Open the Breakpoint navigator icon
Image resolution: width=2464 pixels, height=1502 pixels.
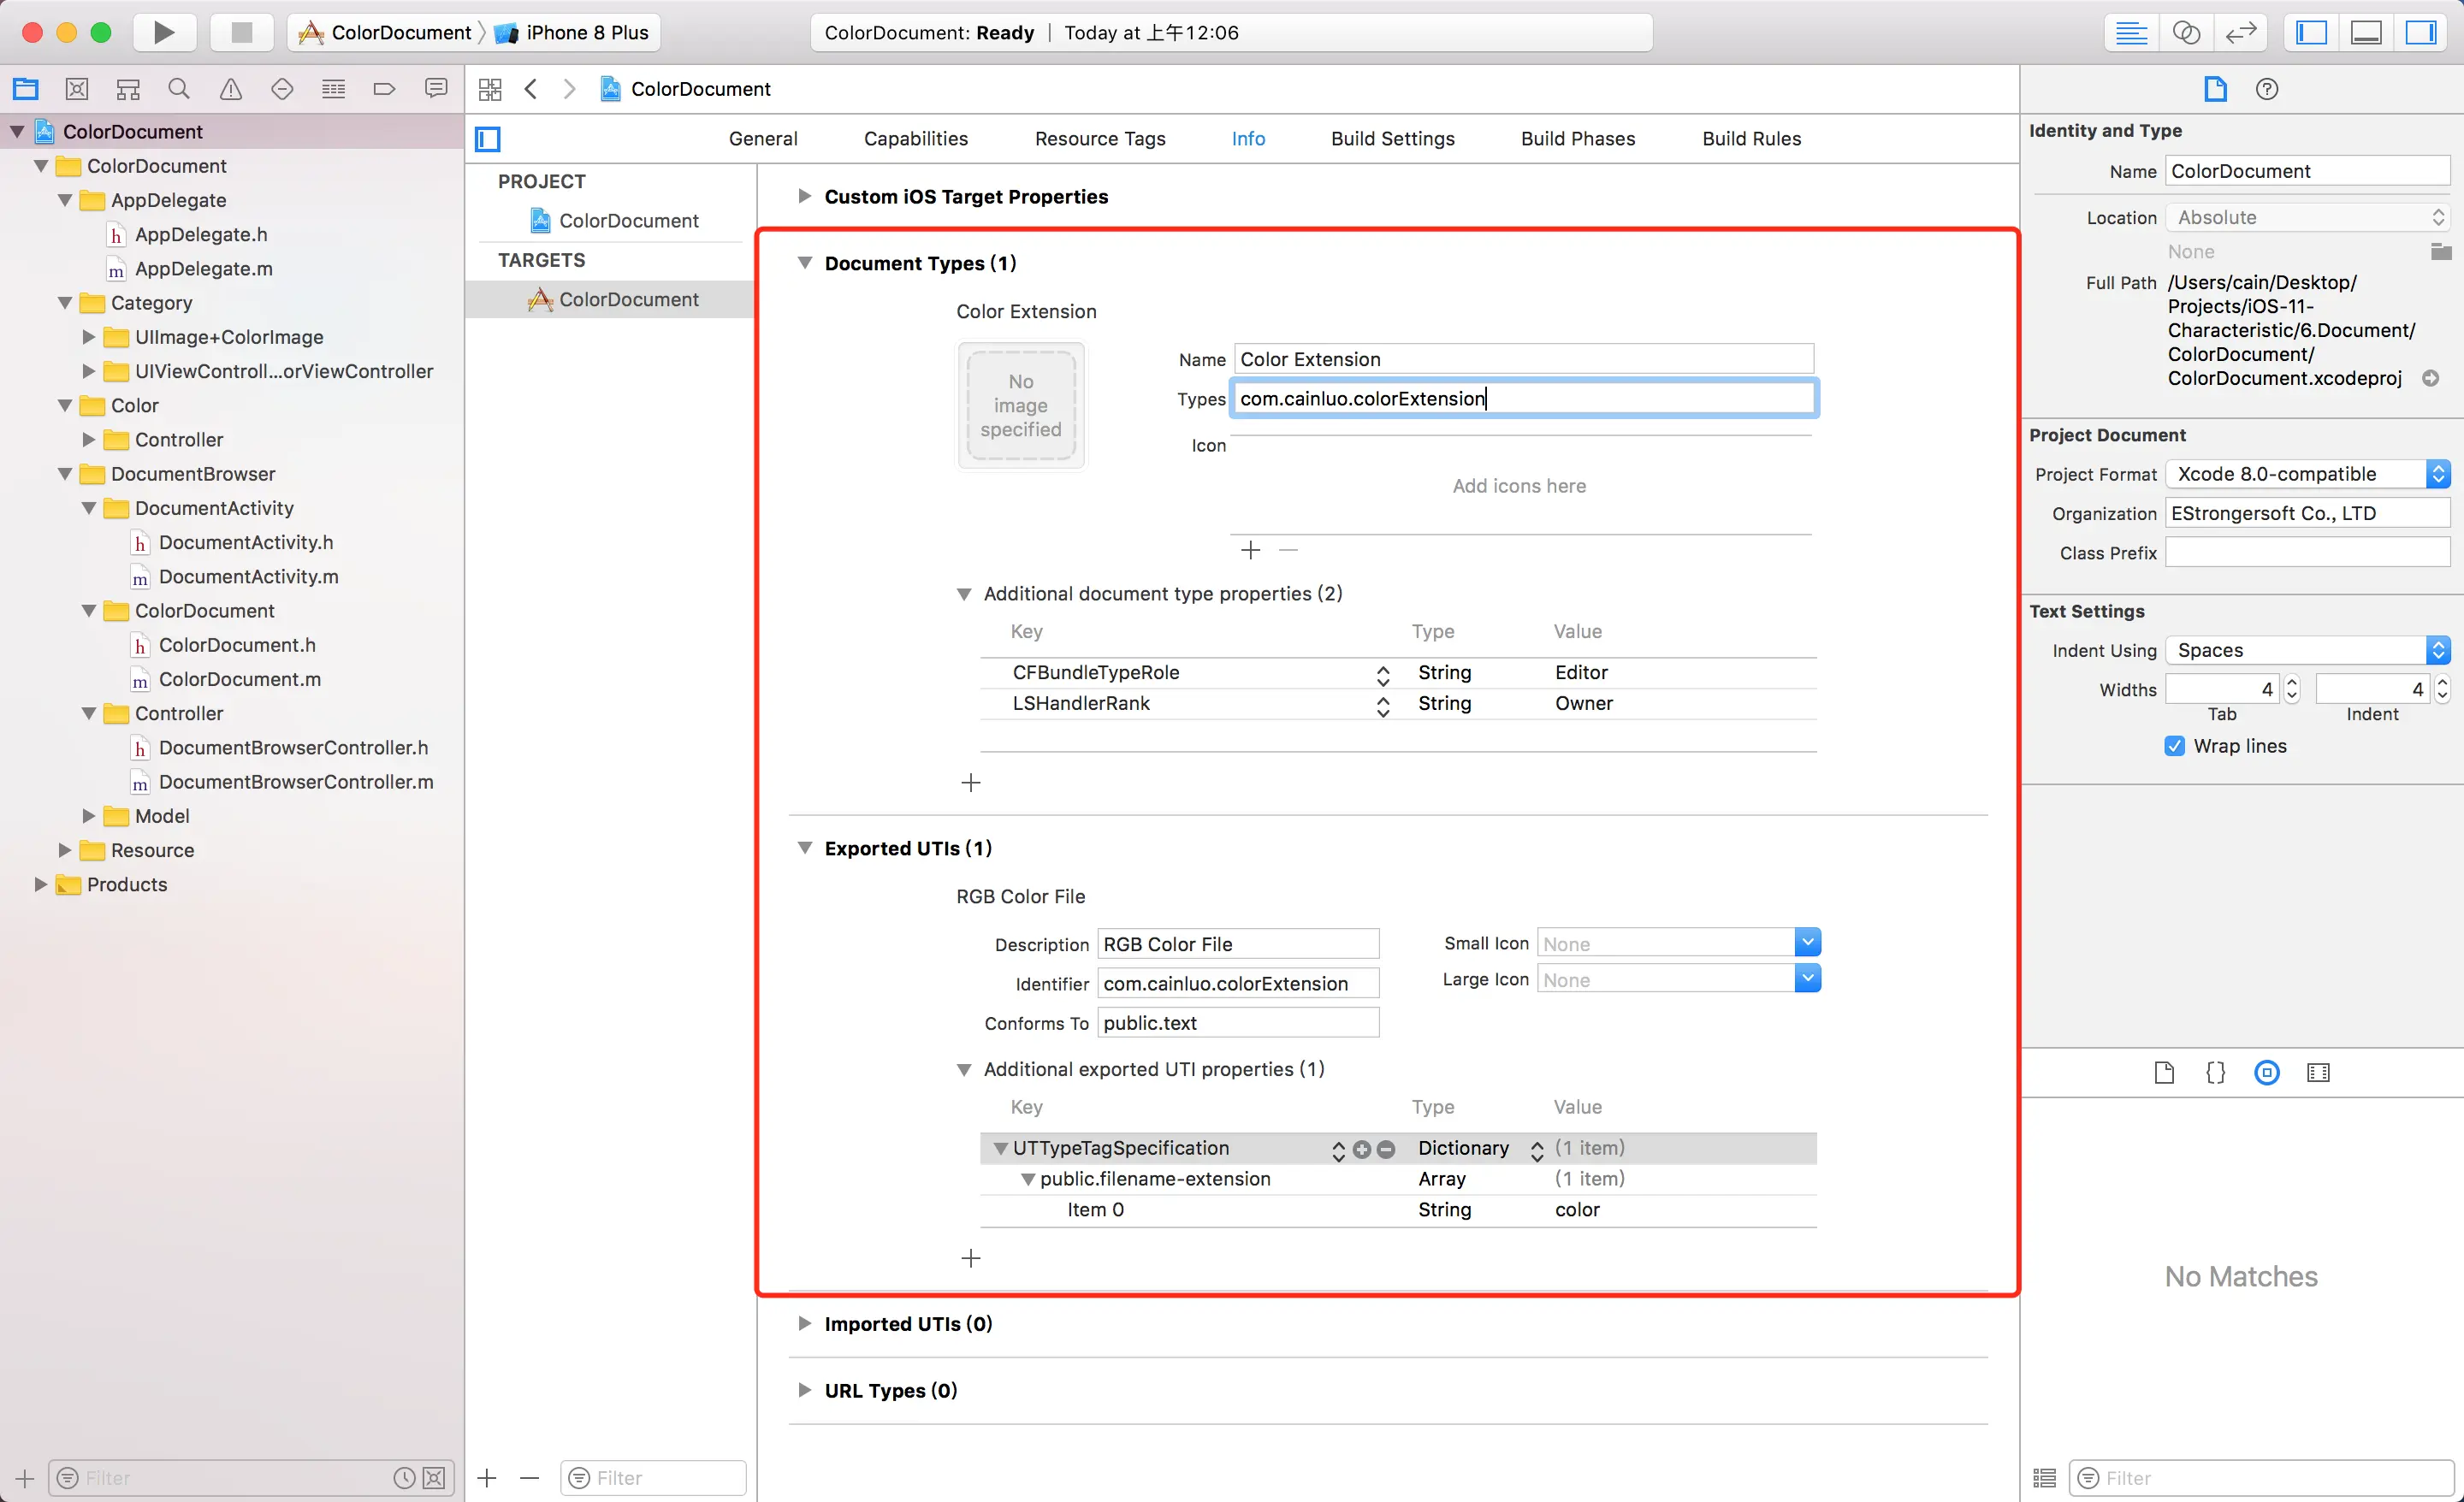pyautogui.click(x=384, y=89)
